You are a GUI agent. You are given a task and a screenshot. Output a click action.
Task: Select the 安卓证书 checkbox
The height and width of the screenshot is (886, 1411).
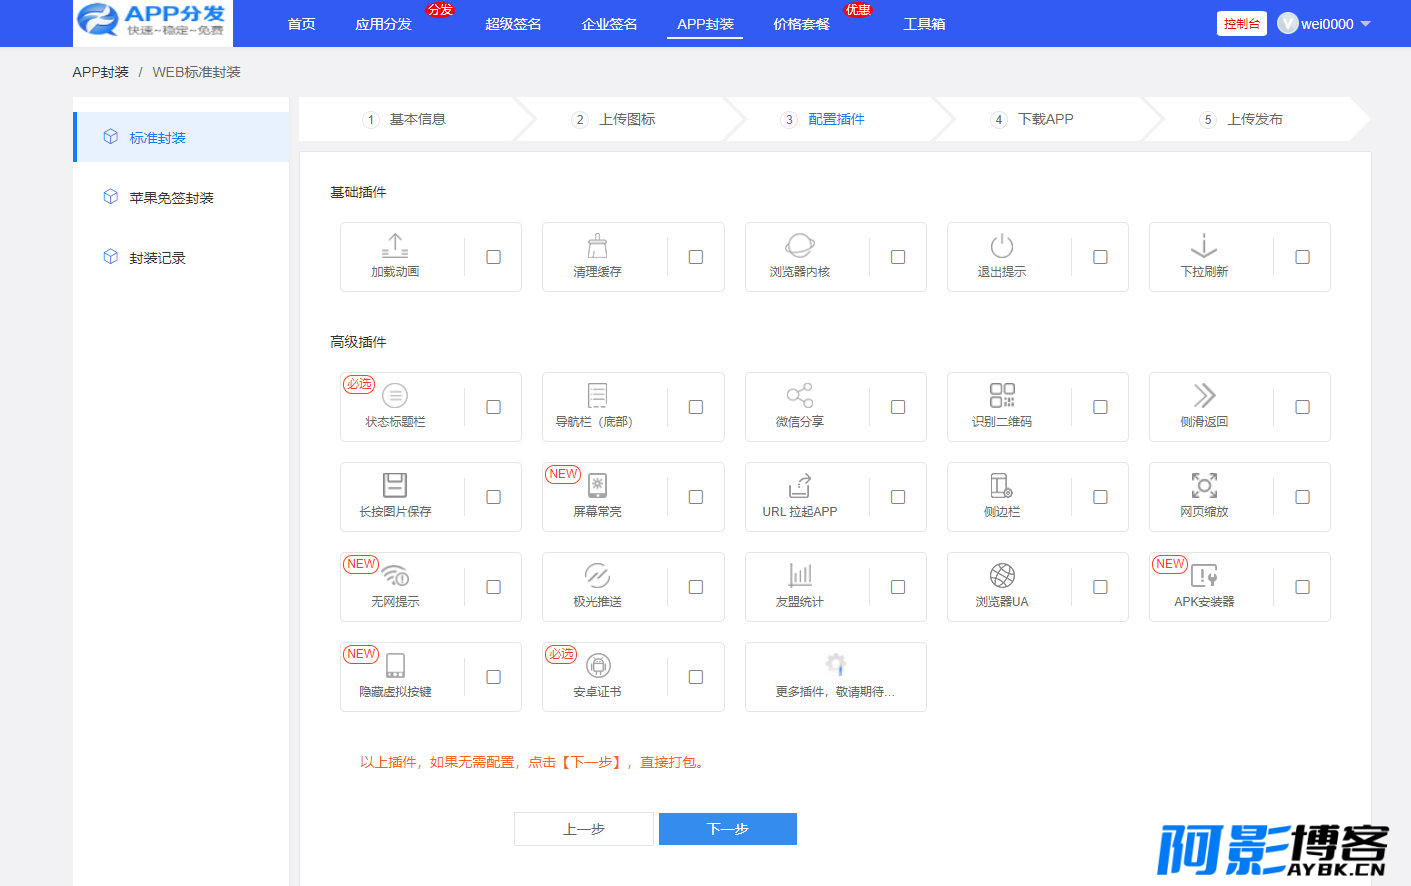[696, 677]
